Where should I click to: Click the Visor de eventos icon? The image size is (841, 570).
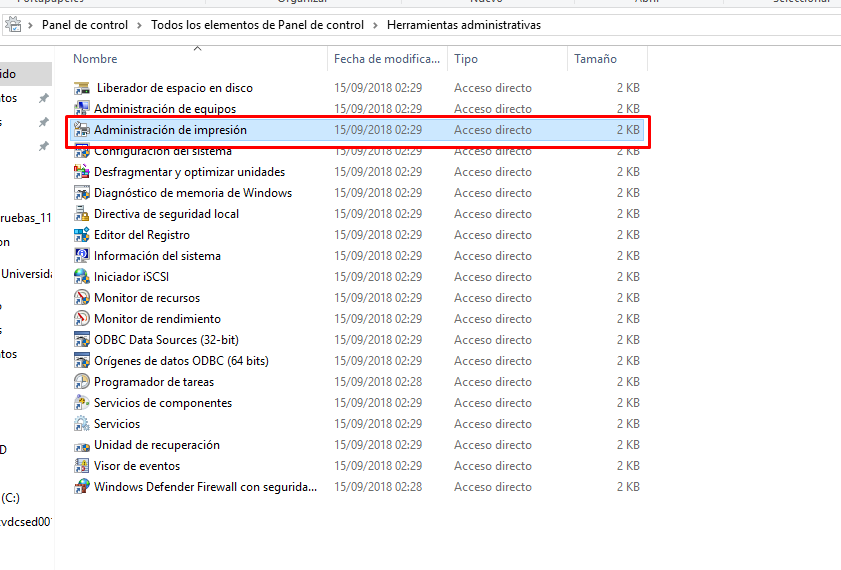82,466
